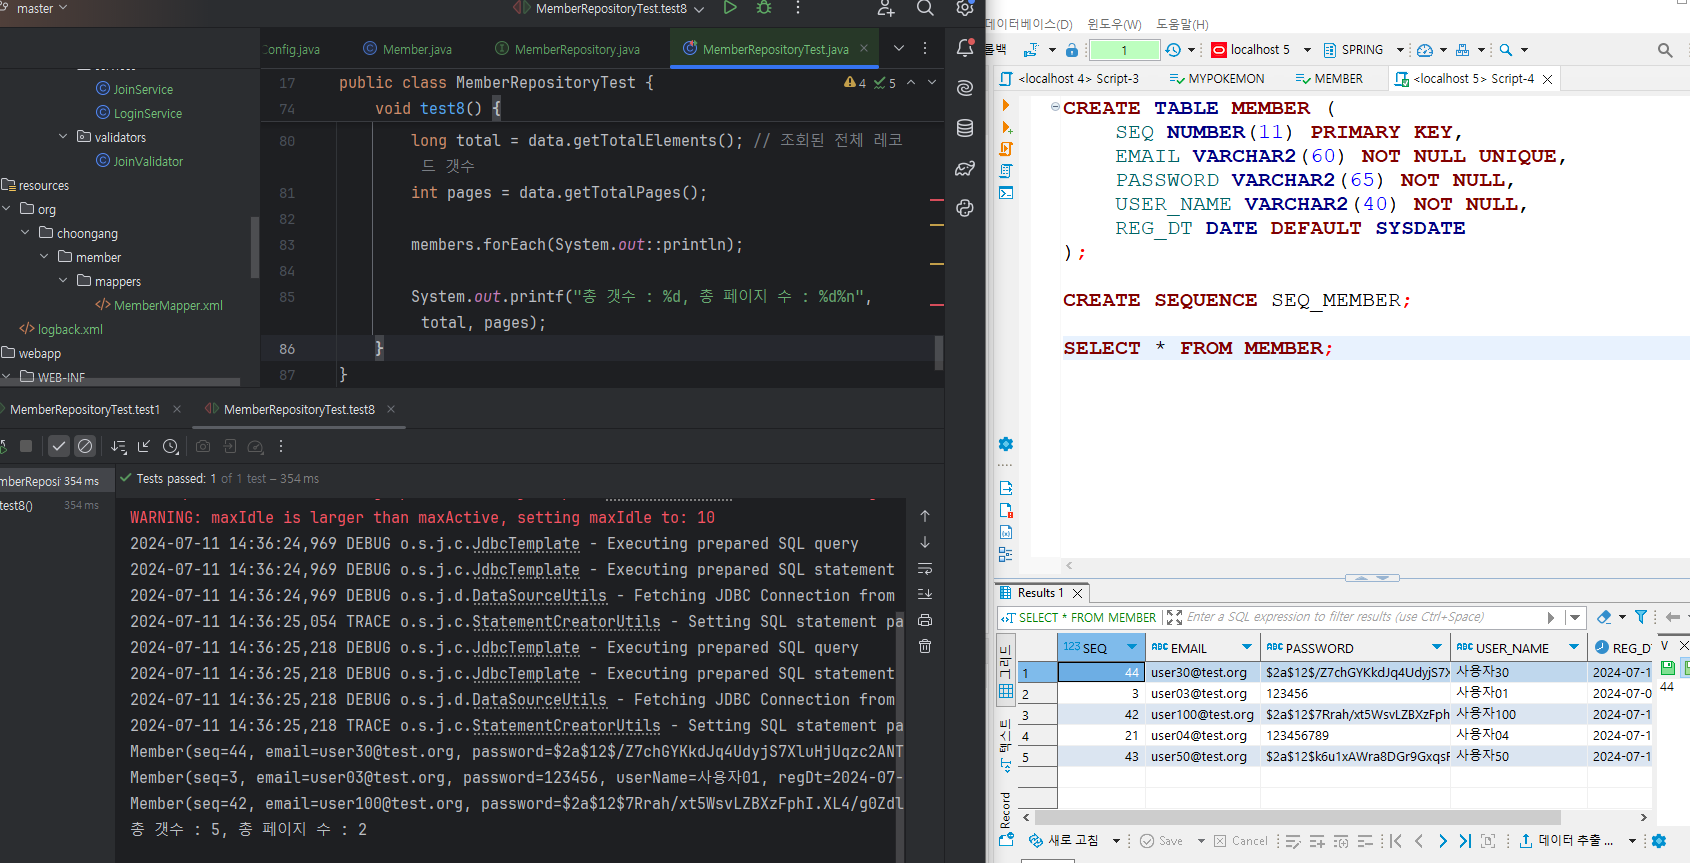1690x863 pixels.
Task: Run MemberRepositoryTest.test8 with the green play icon
Action: point(730,8)
